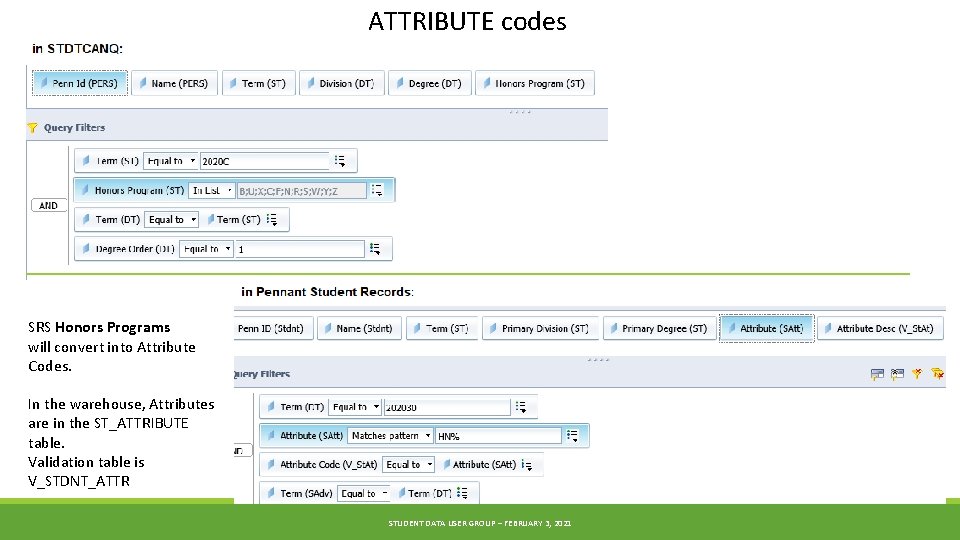960x540 pixels.
Task: Open values list icon beside 202030
Action: pos(521,407)
